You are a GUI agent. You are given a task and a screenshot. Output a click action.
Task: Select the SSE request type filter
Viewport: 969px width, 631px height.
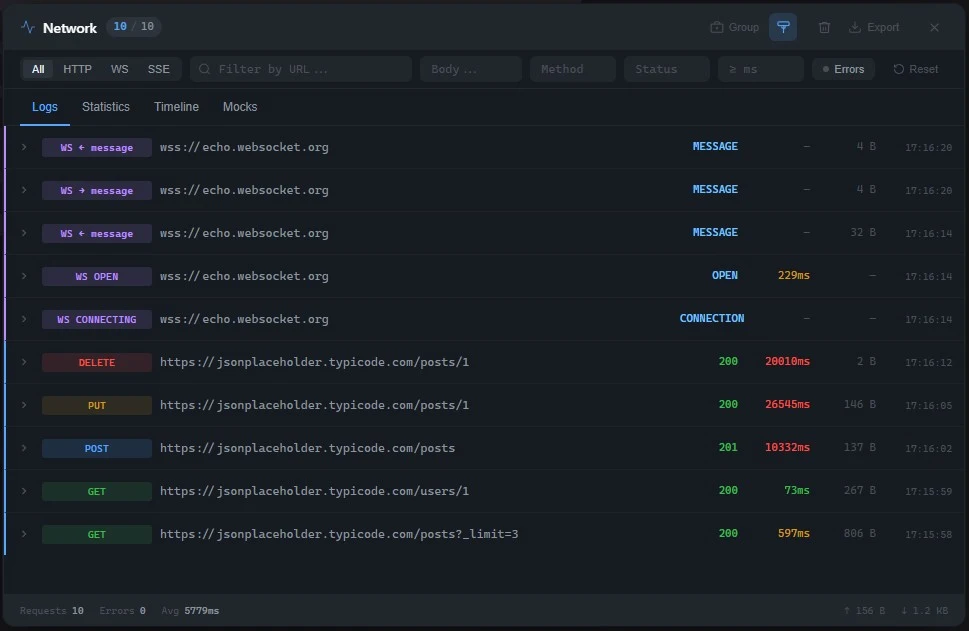point(158,69)
